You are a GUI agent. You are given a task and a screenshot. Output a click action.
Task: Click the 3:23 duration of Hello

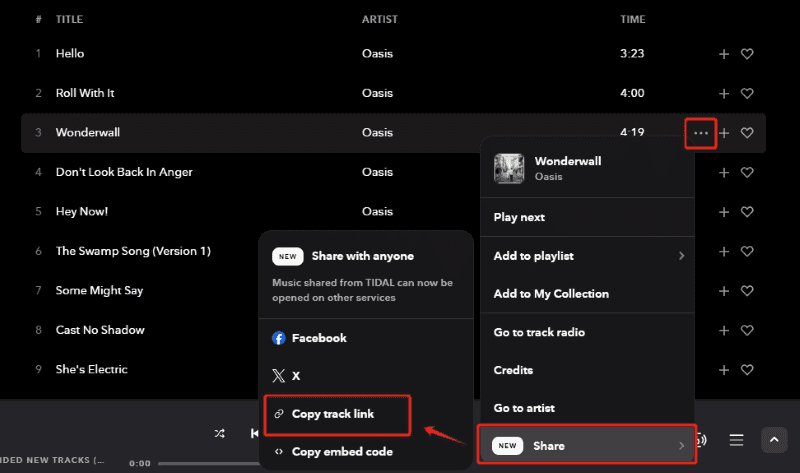click(x=632, y=54)
